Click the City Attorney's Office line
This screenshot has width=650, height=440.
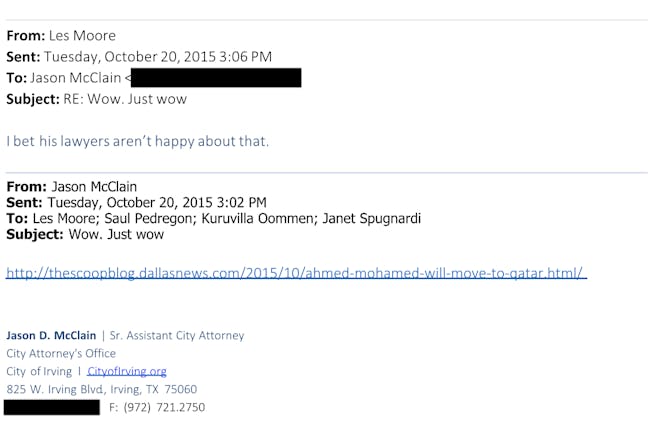tap(61, 353)
